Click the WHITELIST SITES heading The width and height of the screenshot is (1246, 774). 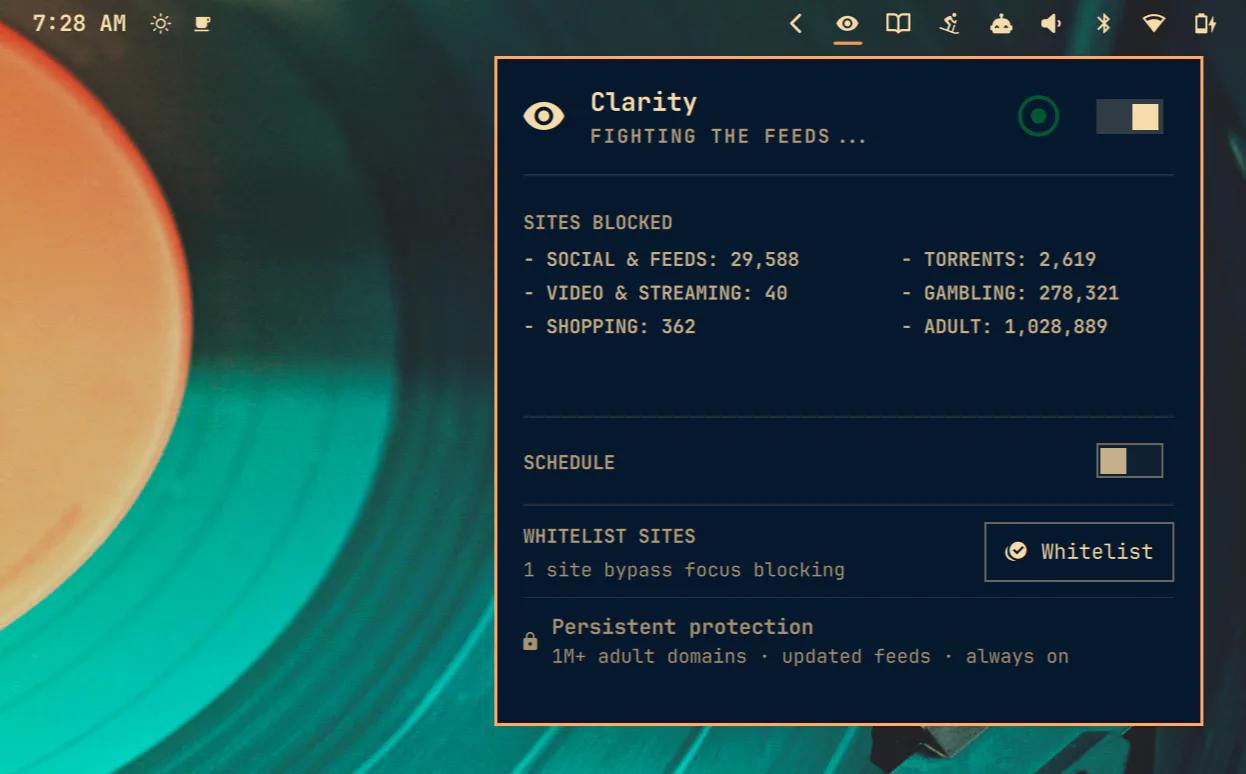[x=609, y=536]
